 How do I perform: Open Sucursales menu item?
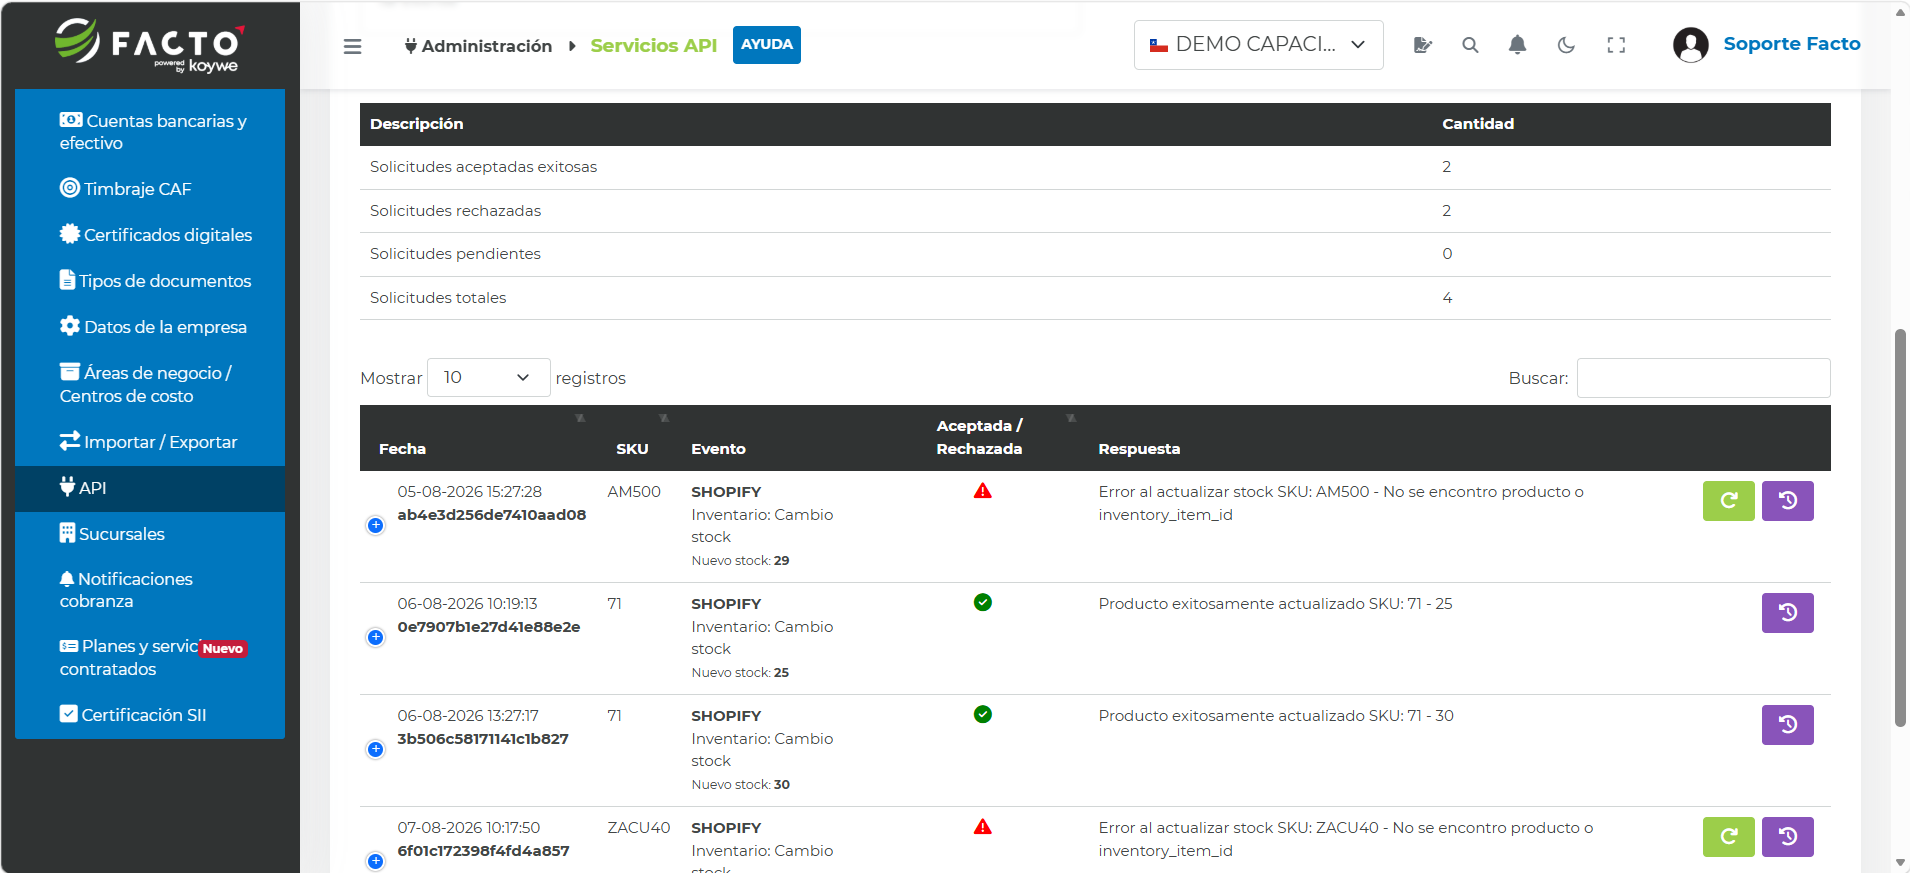coord(150,534)
